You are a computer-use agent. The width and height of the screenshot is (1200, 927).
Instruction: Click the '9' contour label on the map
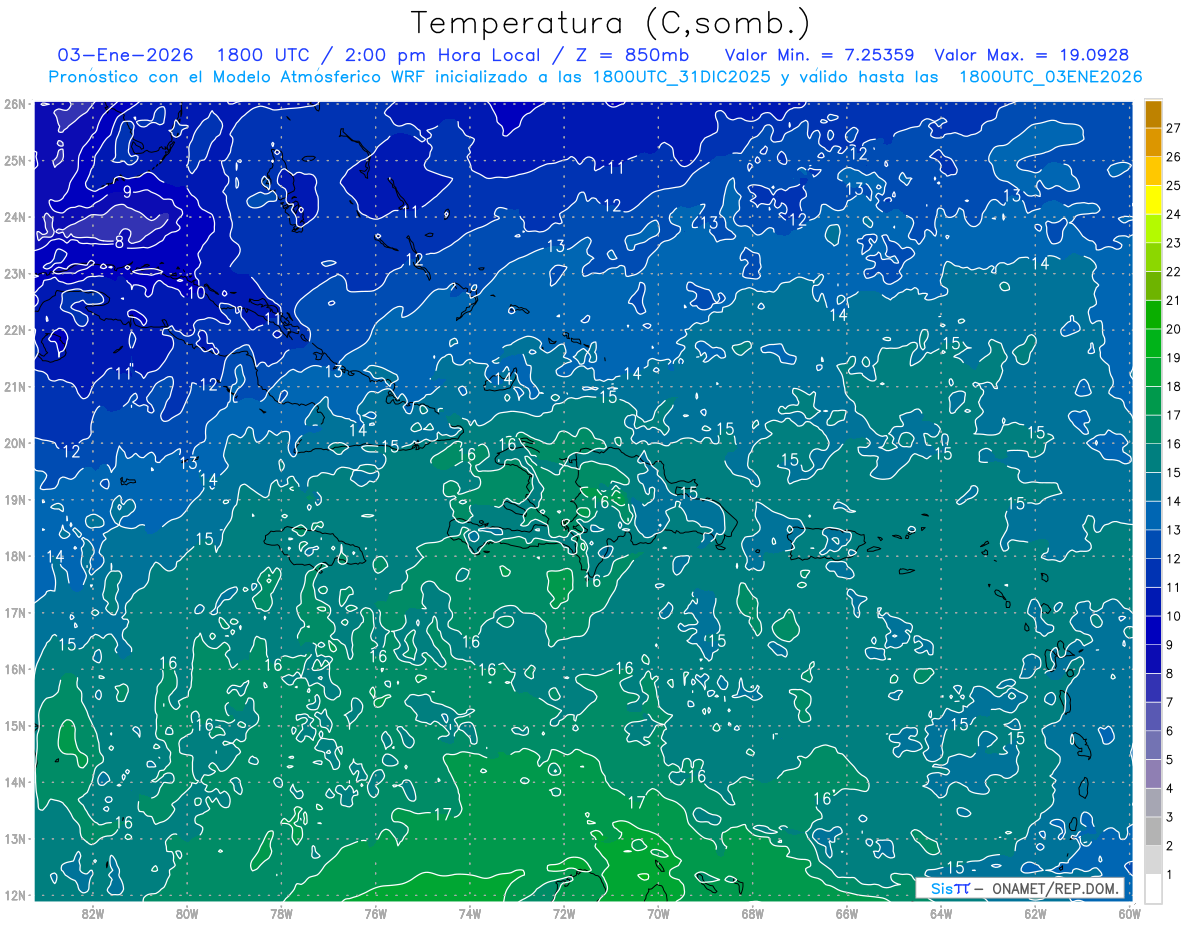tap(127, 192)
